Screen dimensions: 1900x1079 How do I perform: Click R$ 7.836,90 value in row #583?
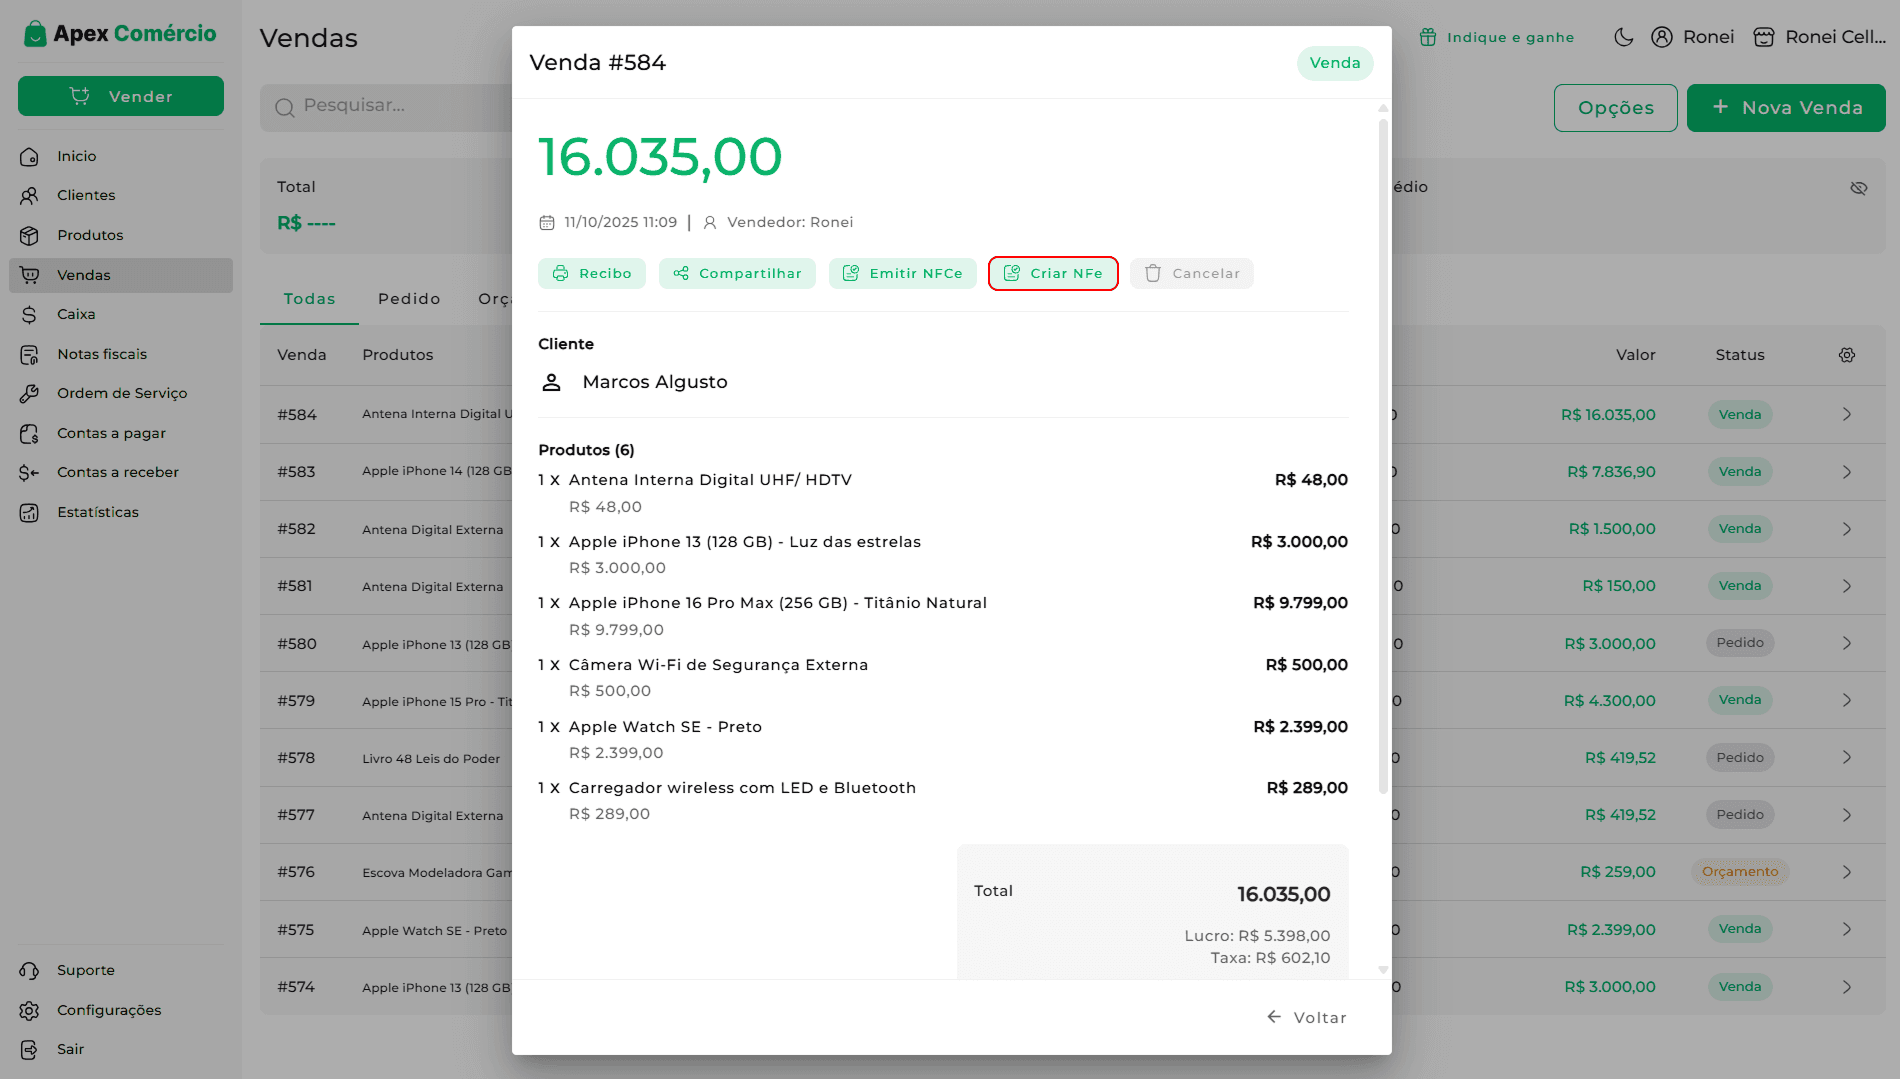pos(1611,472)
